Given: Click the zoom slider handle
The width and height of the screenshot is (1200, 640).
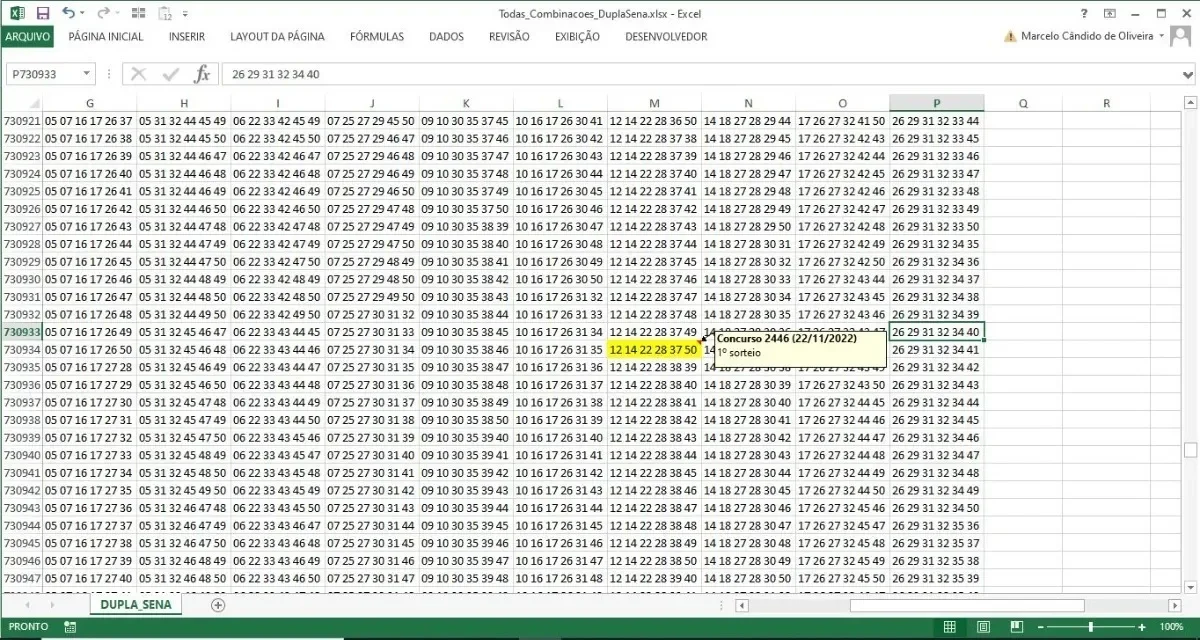Looking at the screenshot, I should click(x=1090, y=627).
